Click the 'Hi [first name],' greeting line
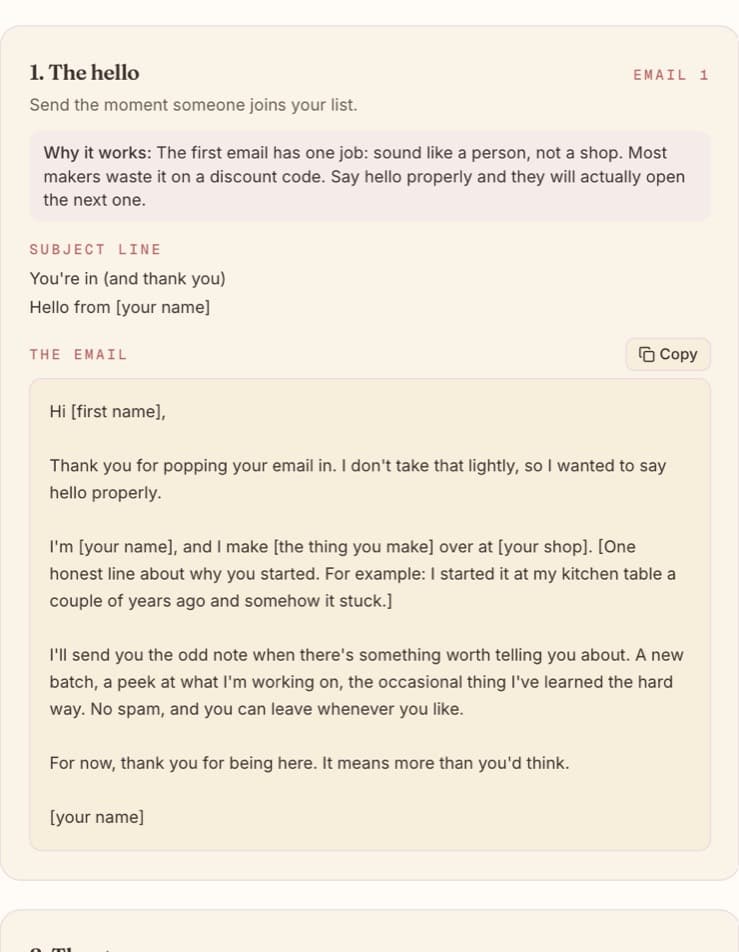 coord(107,412)
